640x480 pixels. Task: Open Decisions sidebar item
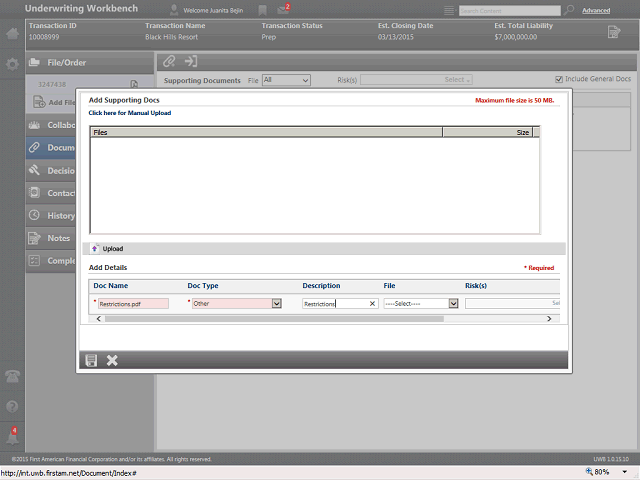[x=51, y=171]
